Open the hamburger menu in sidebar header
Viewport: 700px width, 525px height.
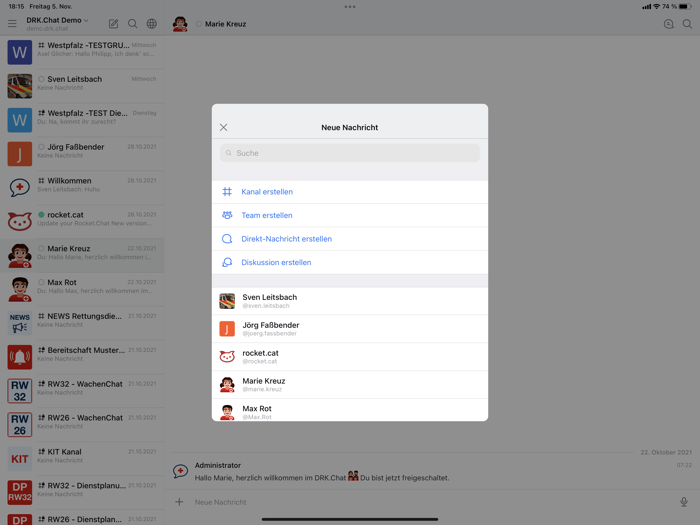pos(12,24)
